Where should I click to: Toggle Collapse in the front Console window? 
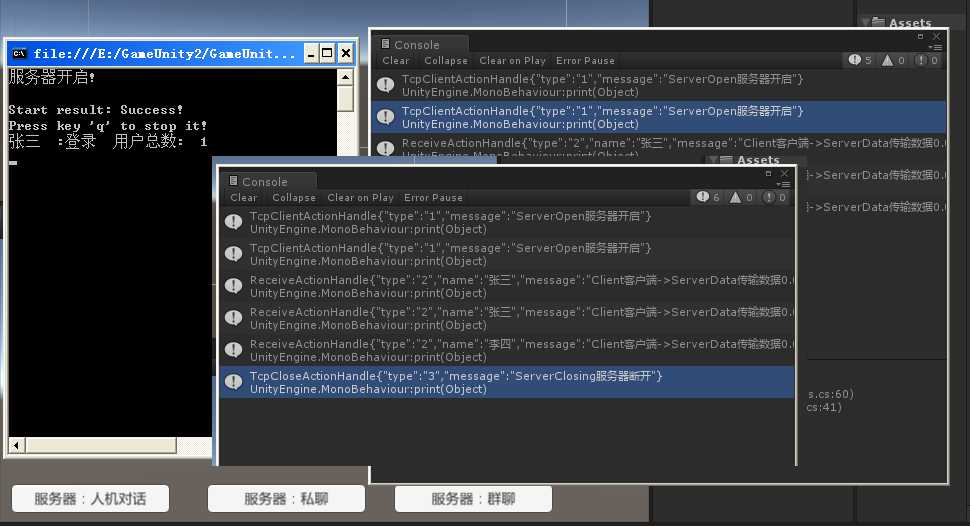click(x=294, y=197)
